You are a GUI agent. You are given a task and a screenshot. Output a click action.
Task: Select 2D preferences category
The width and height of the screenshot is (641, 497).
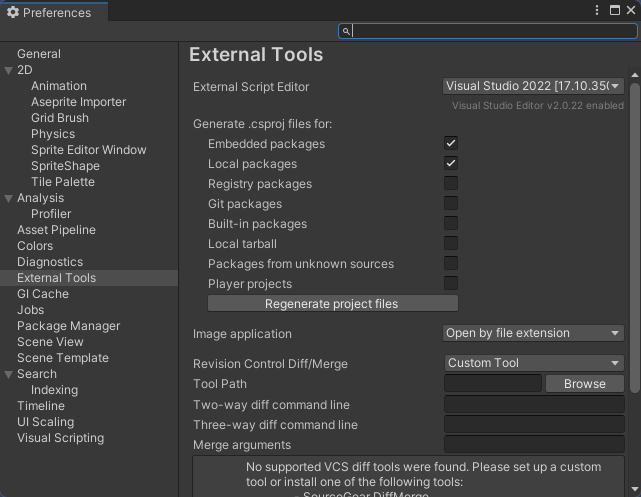coord(25,70)
